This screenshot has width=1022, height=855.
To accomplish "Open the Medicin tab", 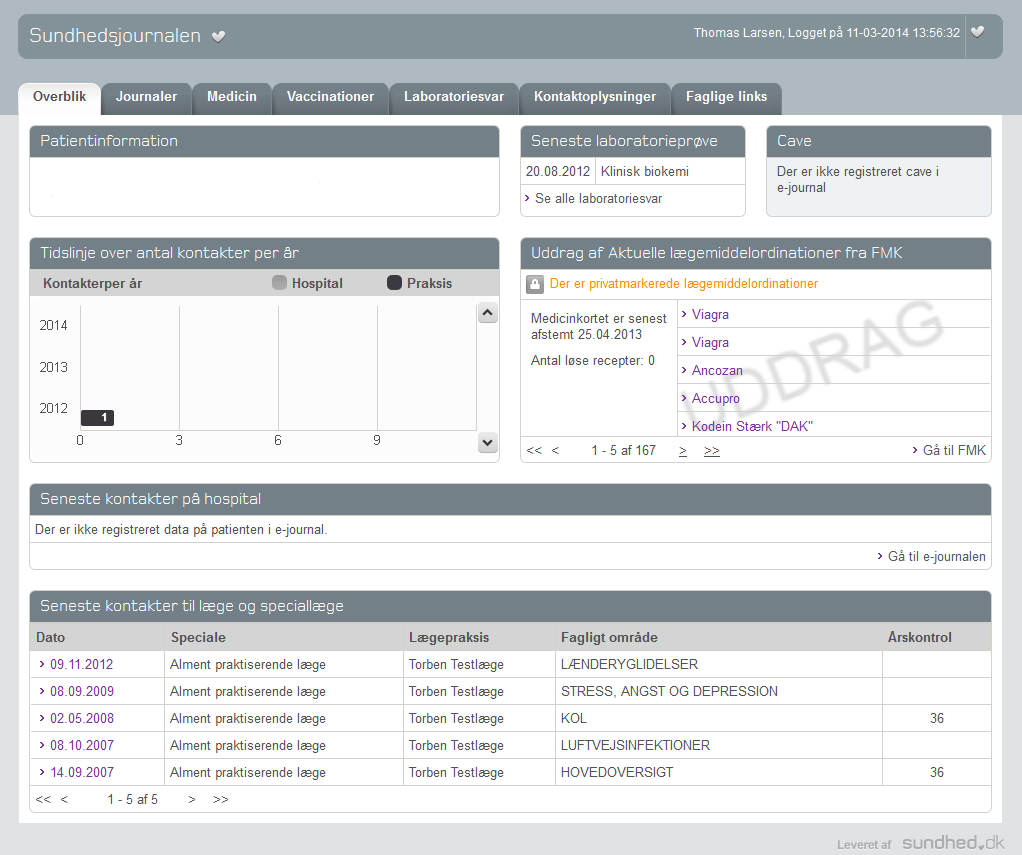I will (x=232, y=97).
